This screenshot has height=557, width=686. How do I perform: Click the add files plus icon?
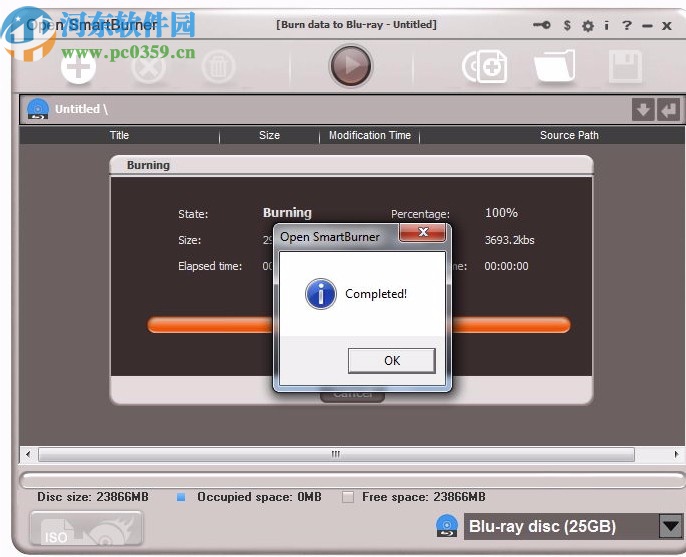[x=78, y=67]
